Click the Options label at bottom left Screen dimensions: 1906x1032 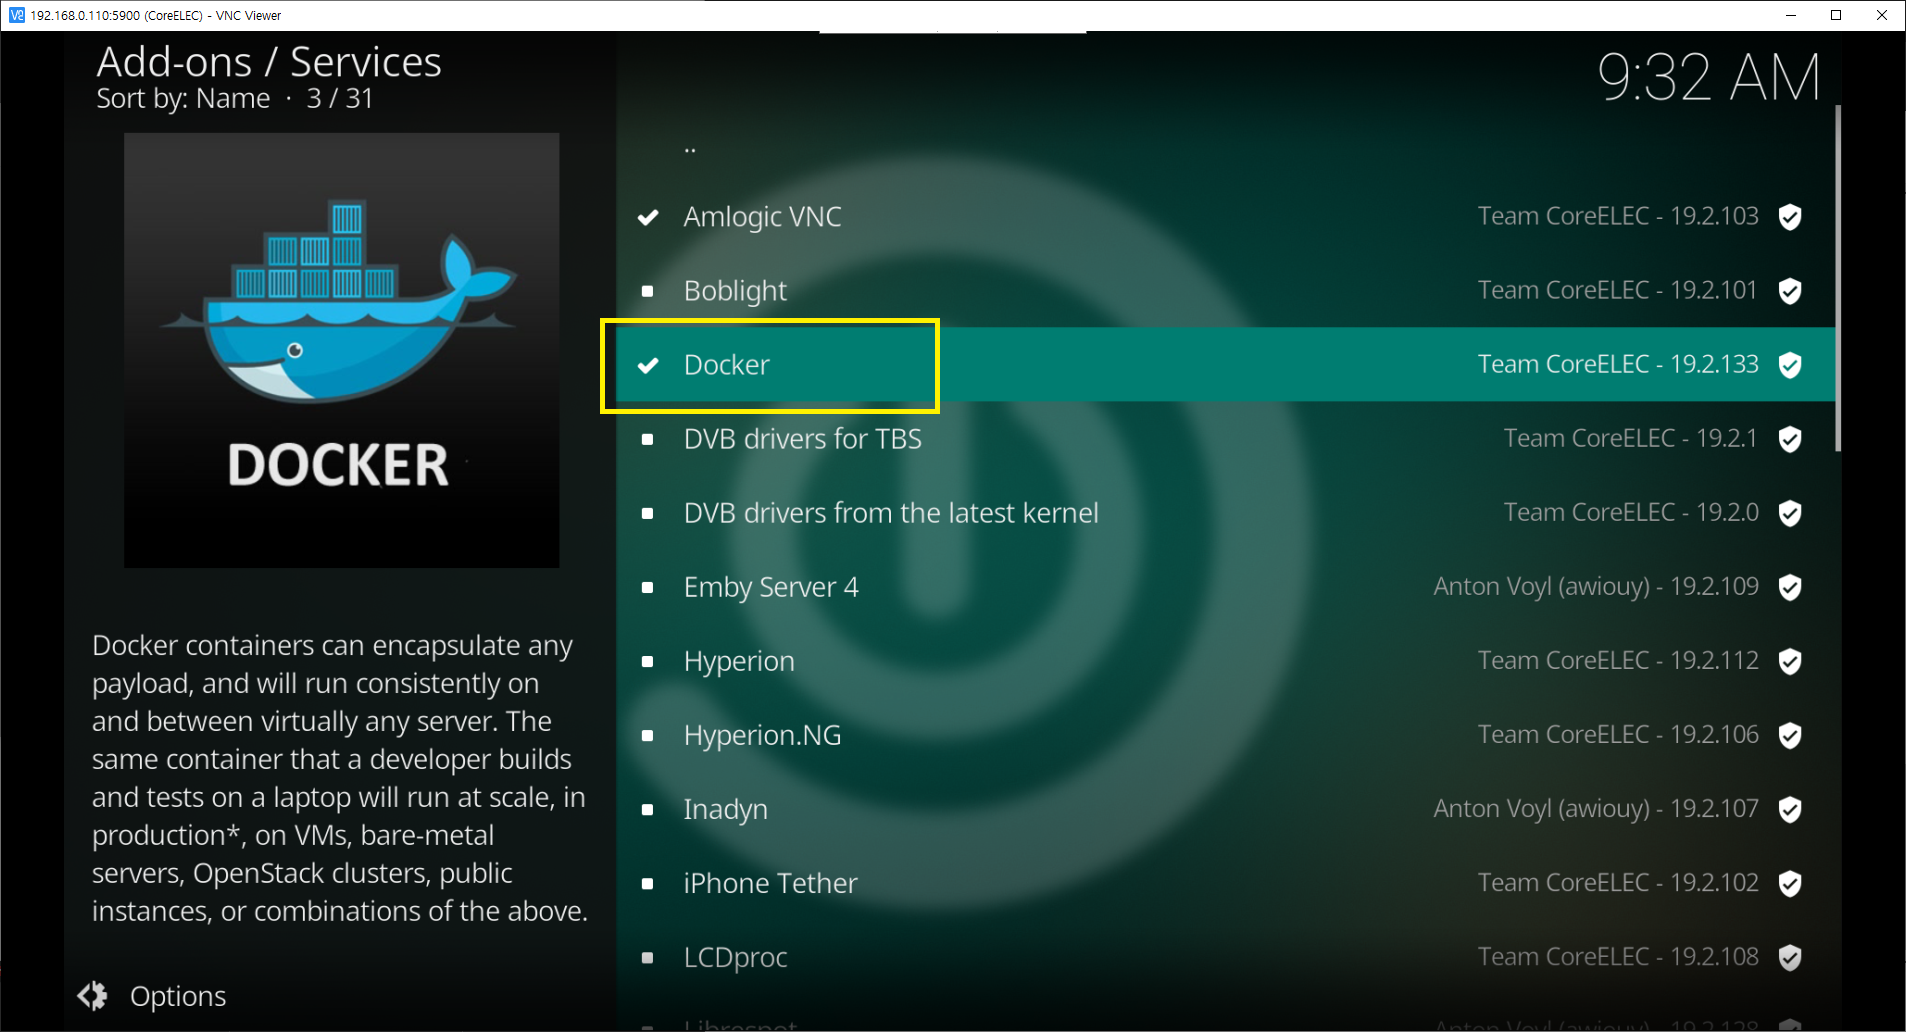tap(178, 996)
